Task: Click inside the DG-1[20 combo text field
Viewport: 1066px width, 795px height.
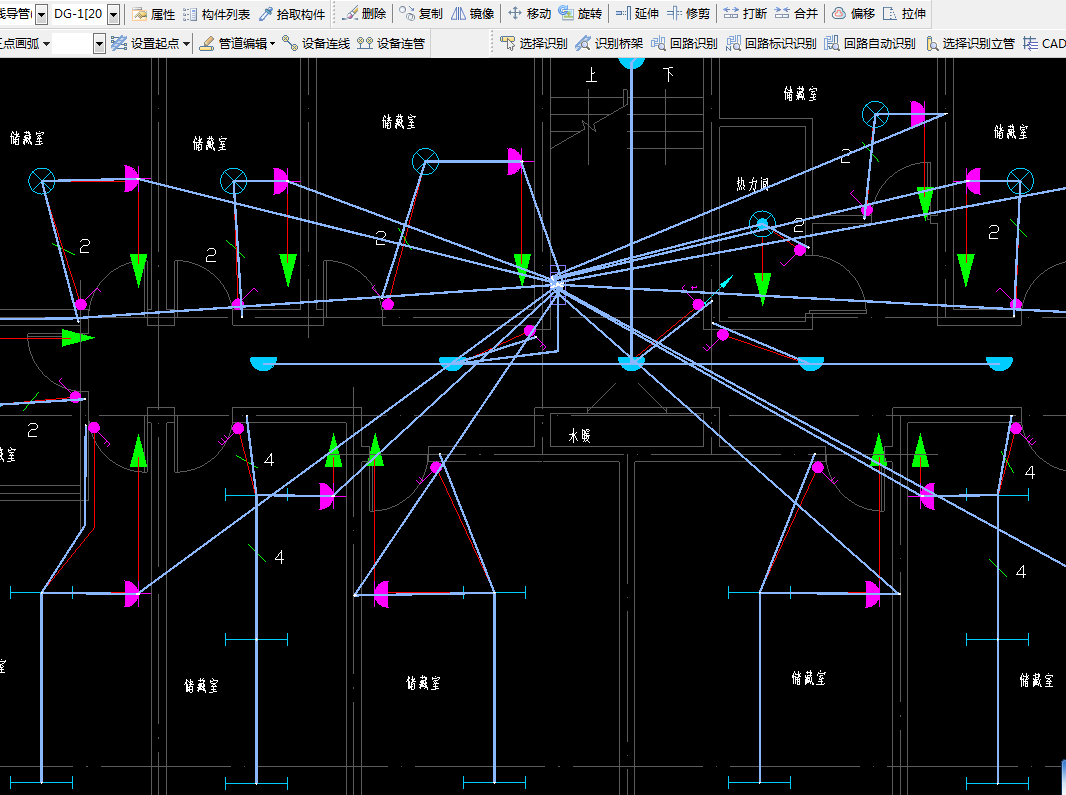Action: 79,14
